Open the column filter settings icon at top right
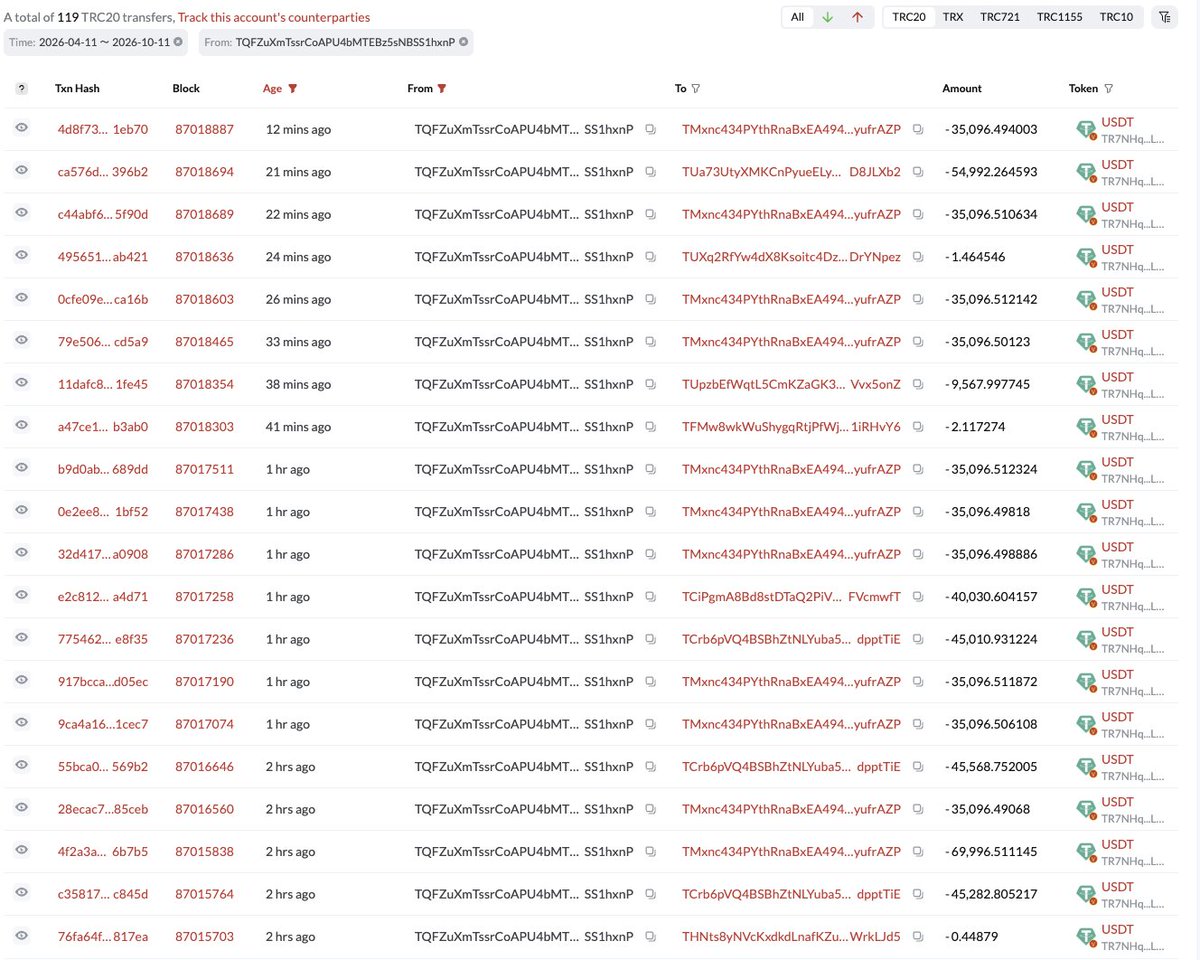The width and height of the screenshot is (1200, 960). pyautogui.click(x=1164, y=17)
